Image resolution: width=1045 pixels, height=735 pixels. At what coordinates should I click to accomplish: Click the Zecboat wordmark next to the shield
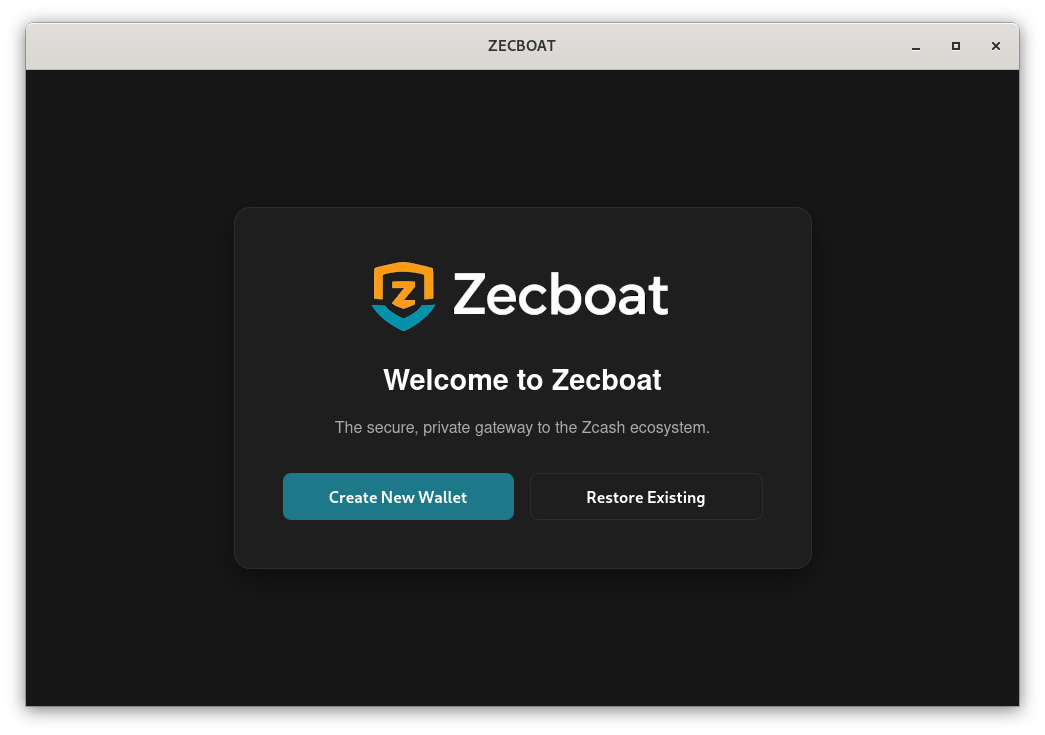click(560, 295)
